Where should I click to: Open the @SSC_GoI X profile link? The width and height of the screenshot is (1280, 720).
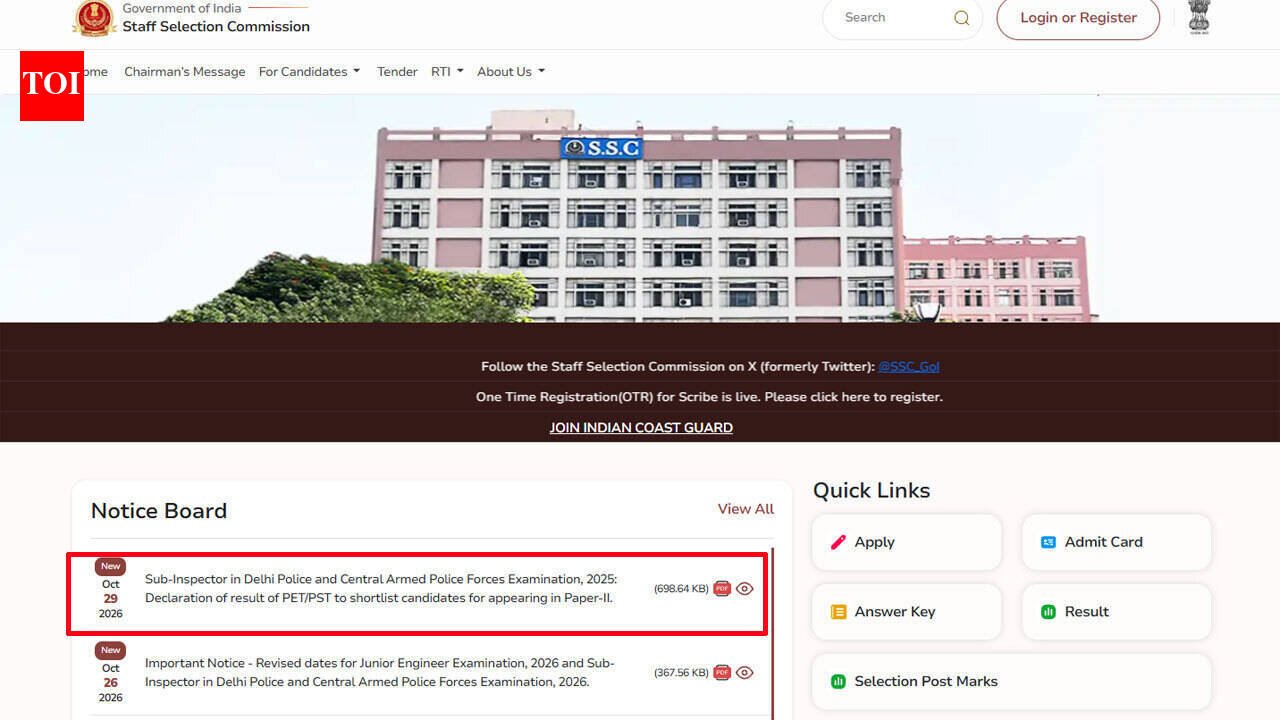[x=909, y=367]
